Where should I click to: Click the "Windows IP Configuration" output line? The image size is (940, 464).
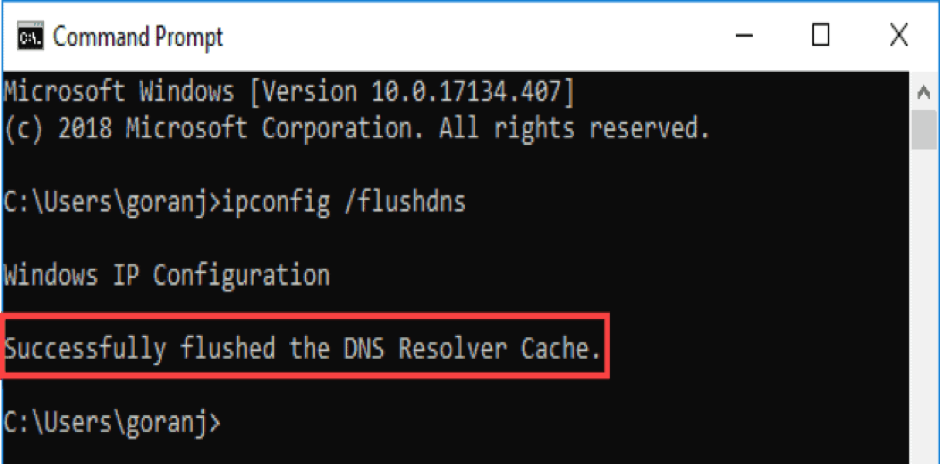tap(167, 275)
